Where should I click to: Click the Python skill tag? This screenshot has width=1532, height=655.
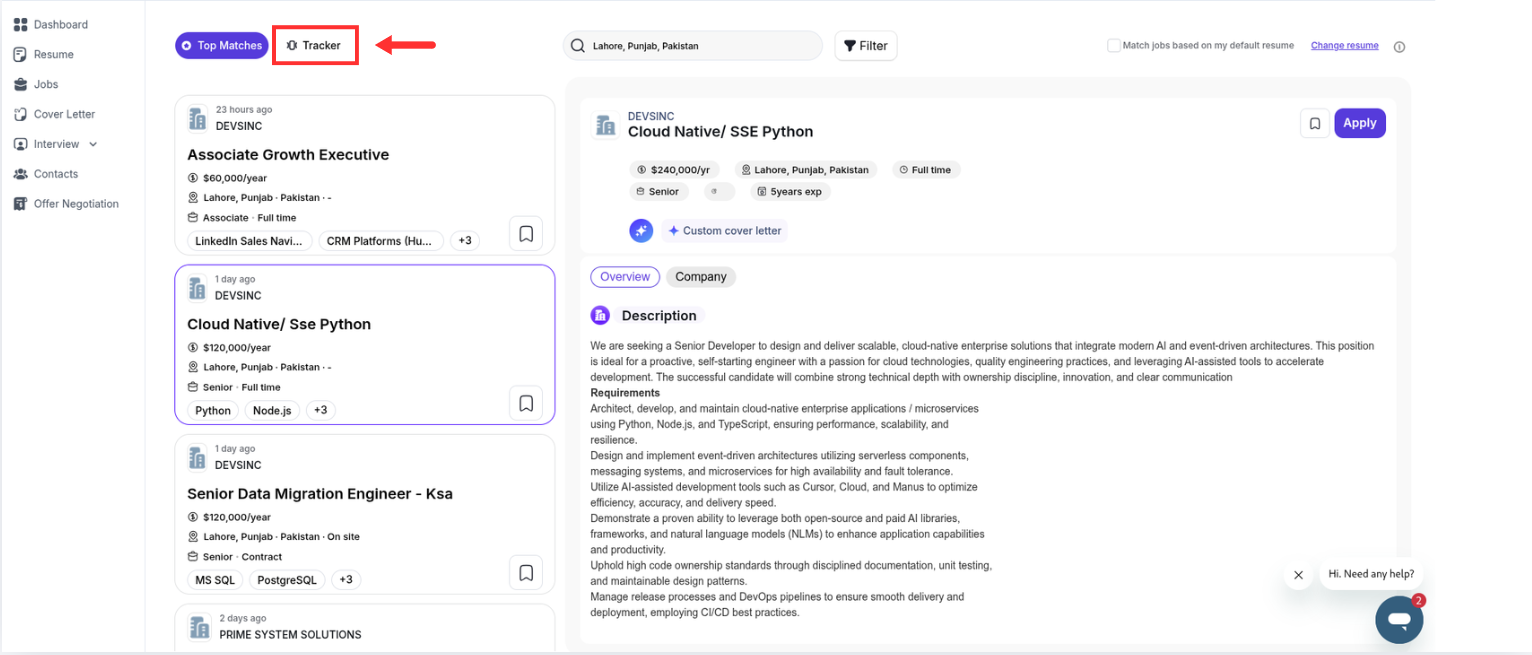coord(213,410)
